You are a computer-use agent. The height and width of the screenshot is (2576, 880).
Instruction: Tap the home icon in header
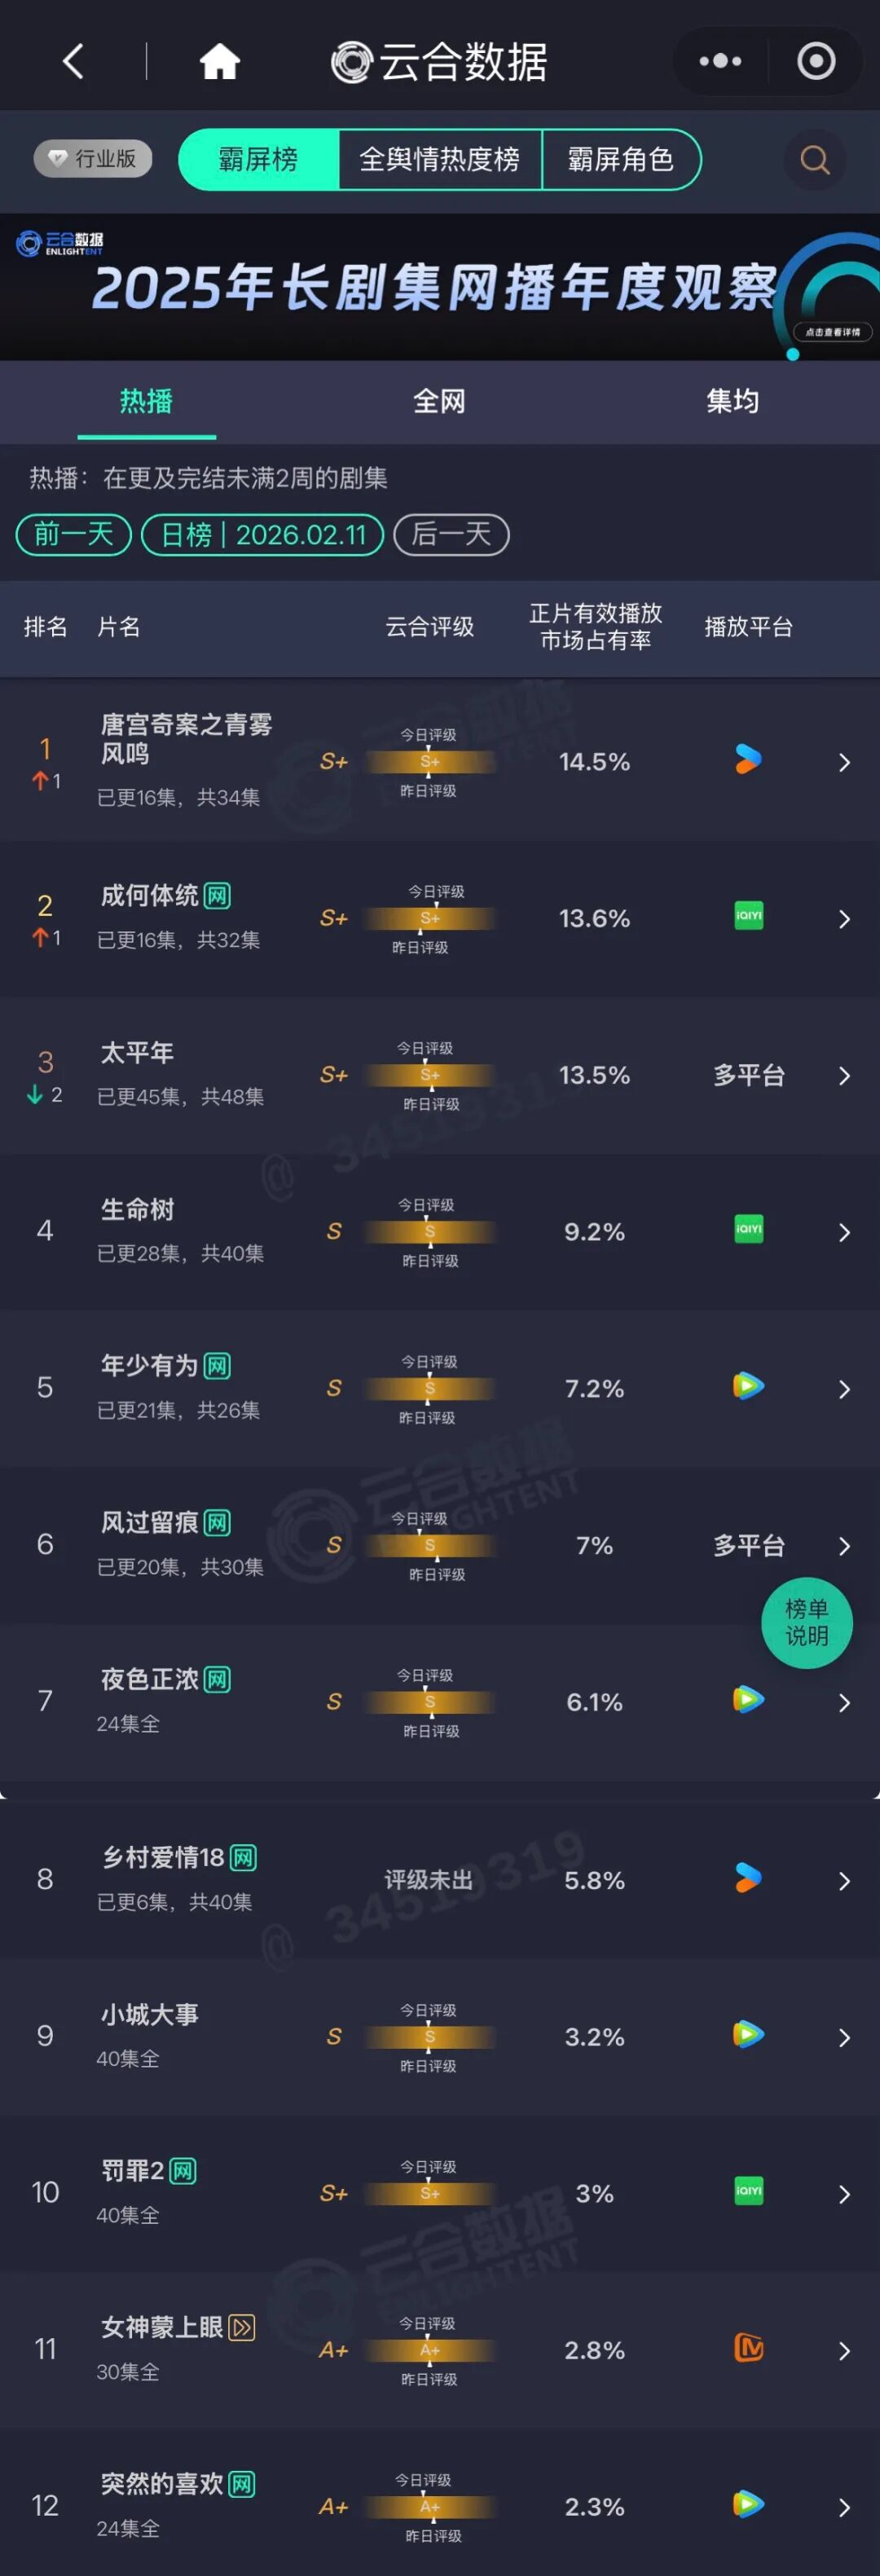(x=219, y=62)
